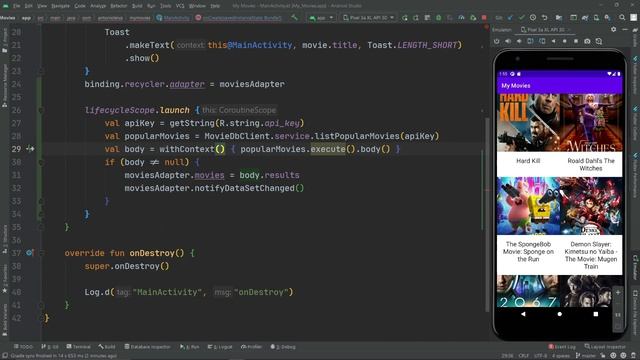Click the Git commit checkmark icon

(521, 18)
